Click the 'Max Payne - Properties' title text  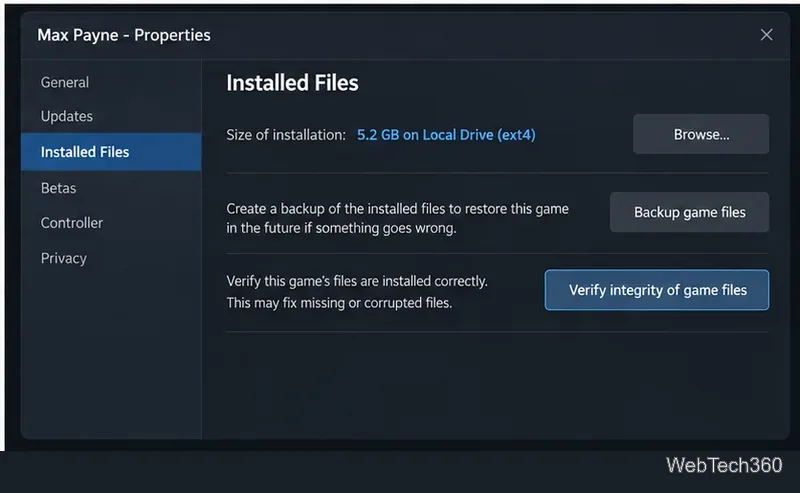click(x=124, y=35)
